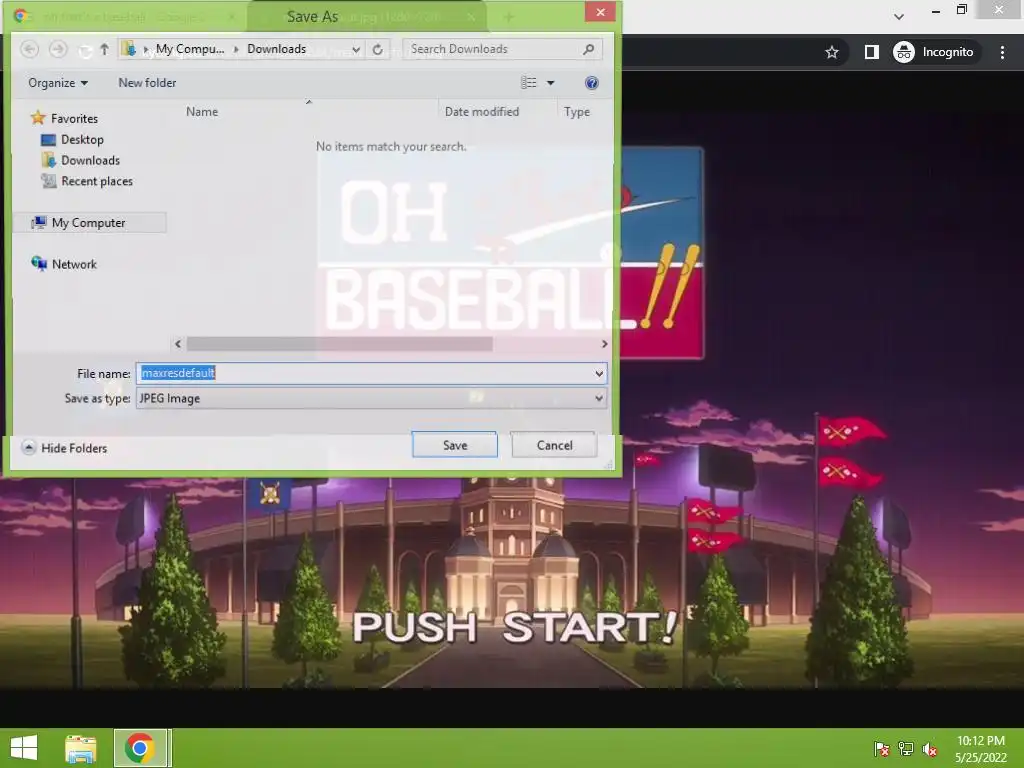Expand the view mode dropdown arrow
The image size is (1024, 768).
click(551, 83)
